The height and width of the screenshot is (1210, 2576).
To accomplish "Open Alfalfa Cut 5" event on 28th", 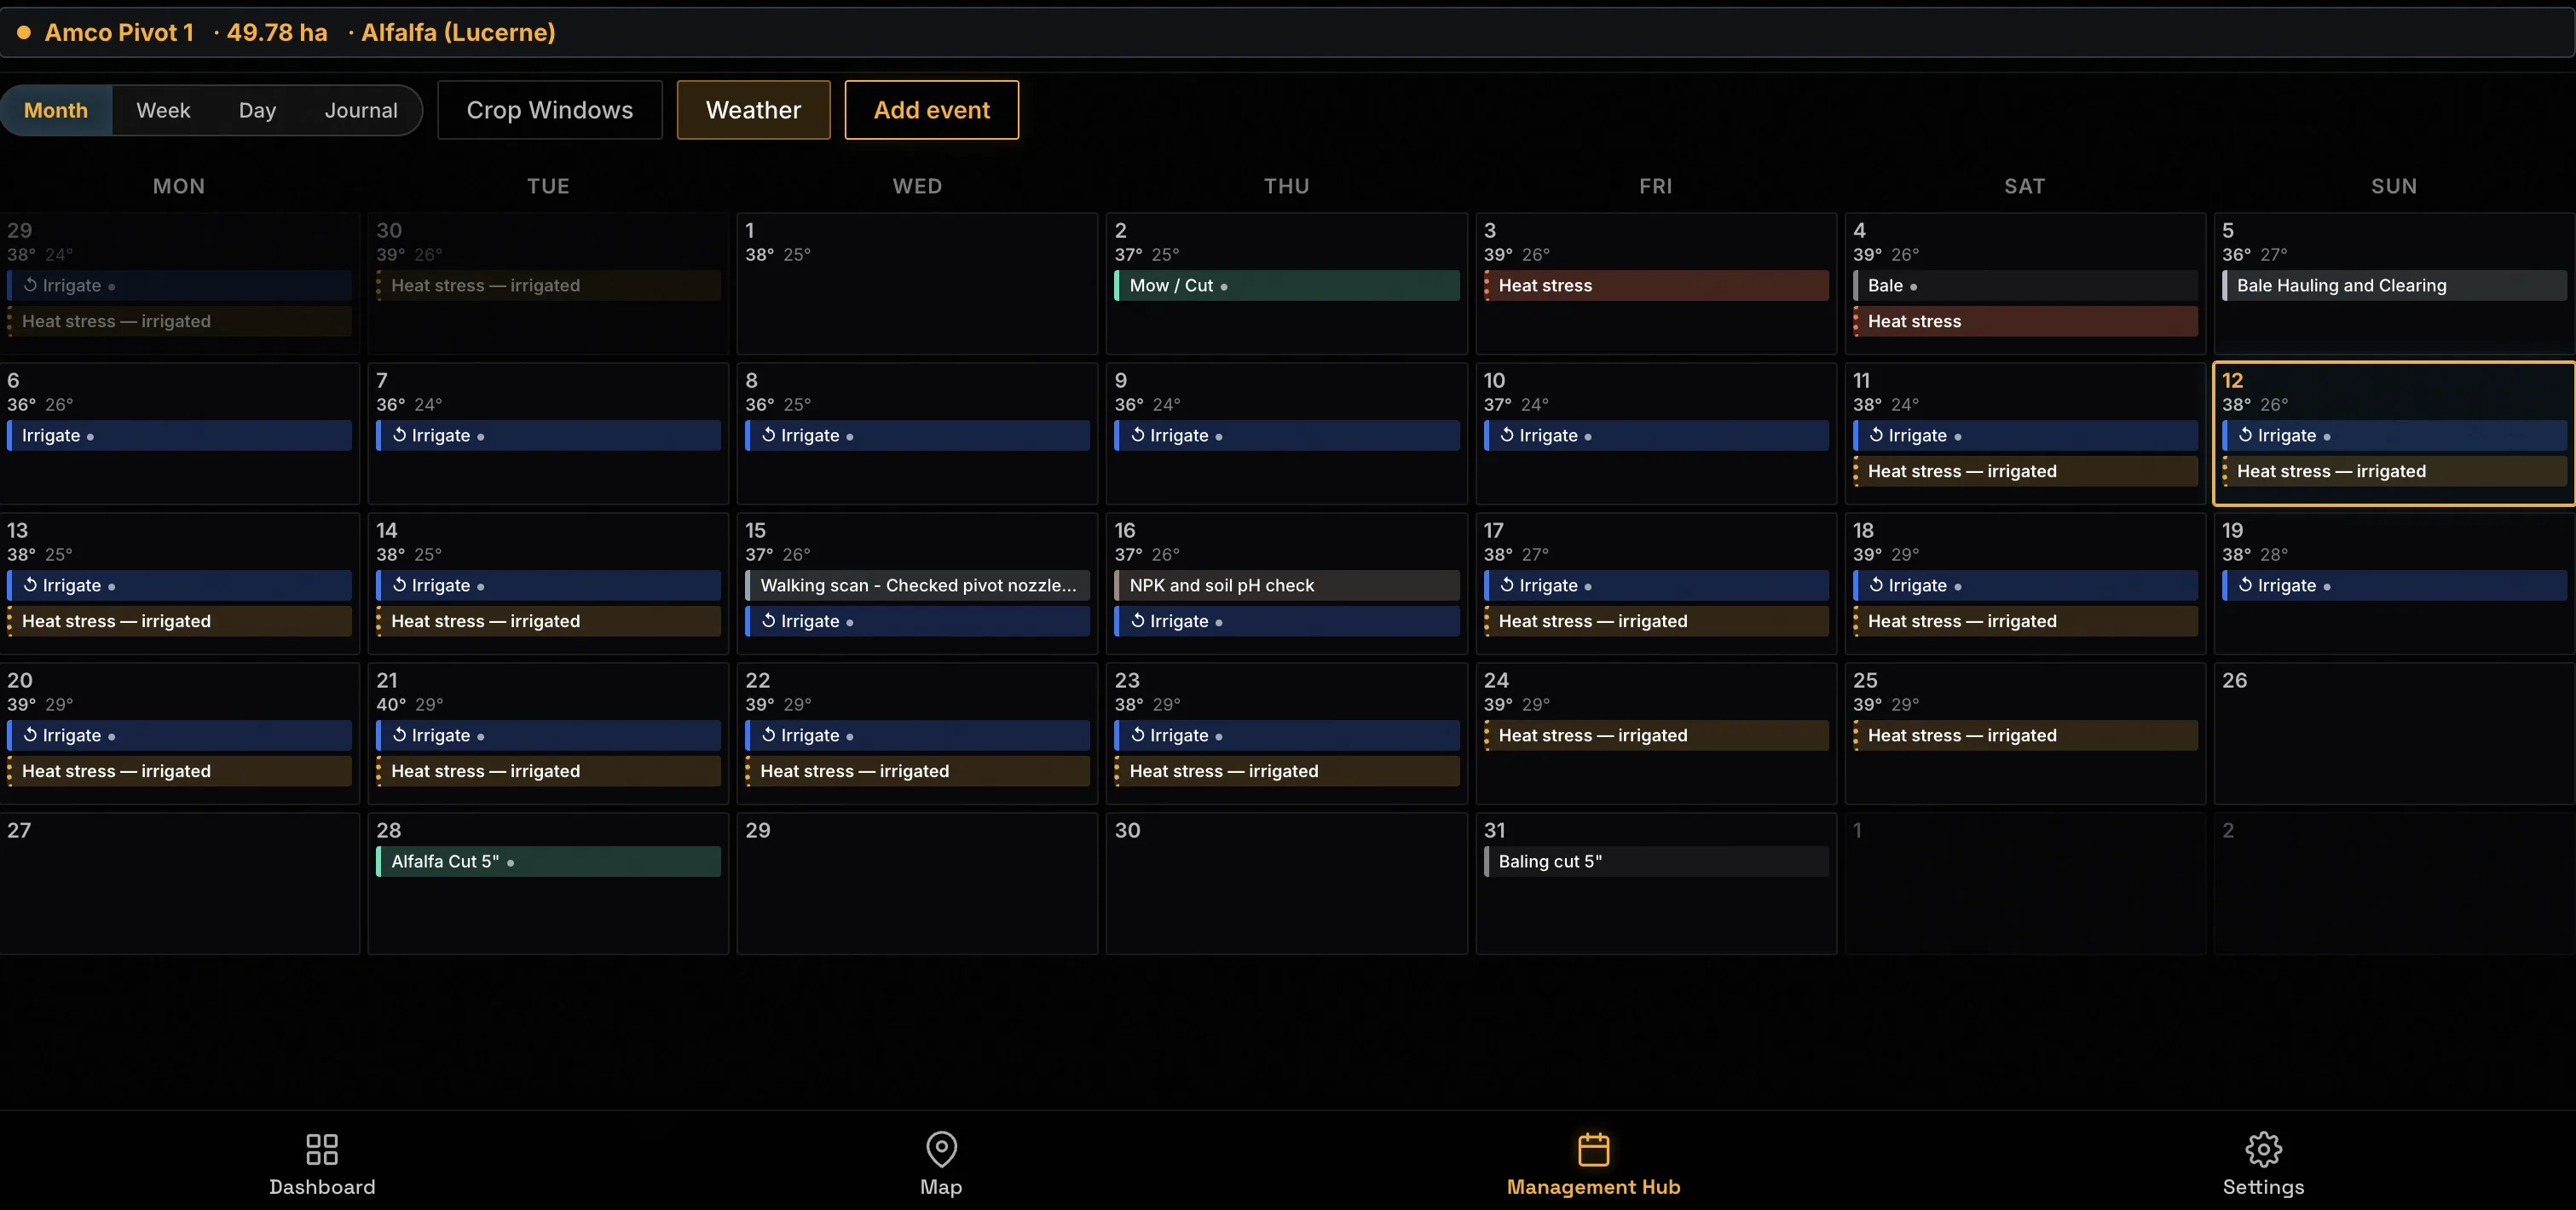I will pyautogui.click(x=548, y=861).
